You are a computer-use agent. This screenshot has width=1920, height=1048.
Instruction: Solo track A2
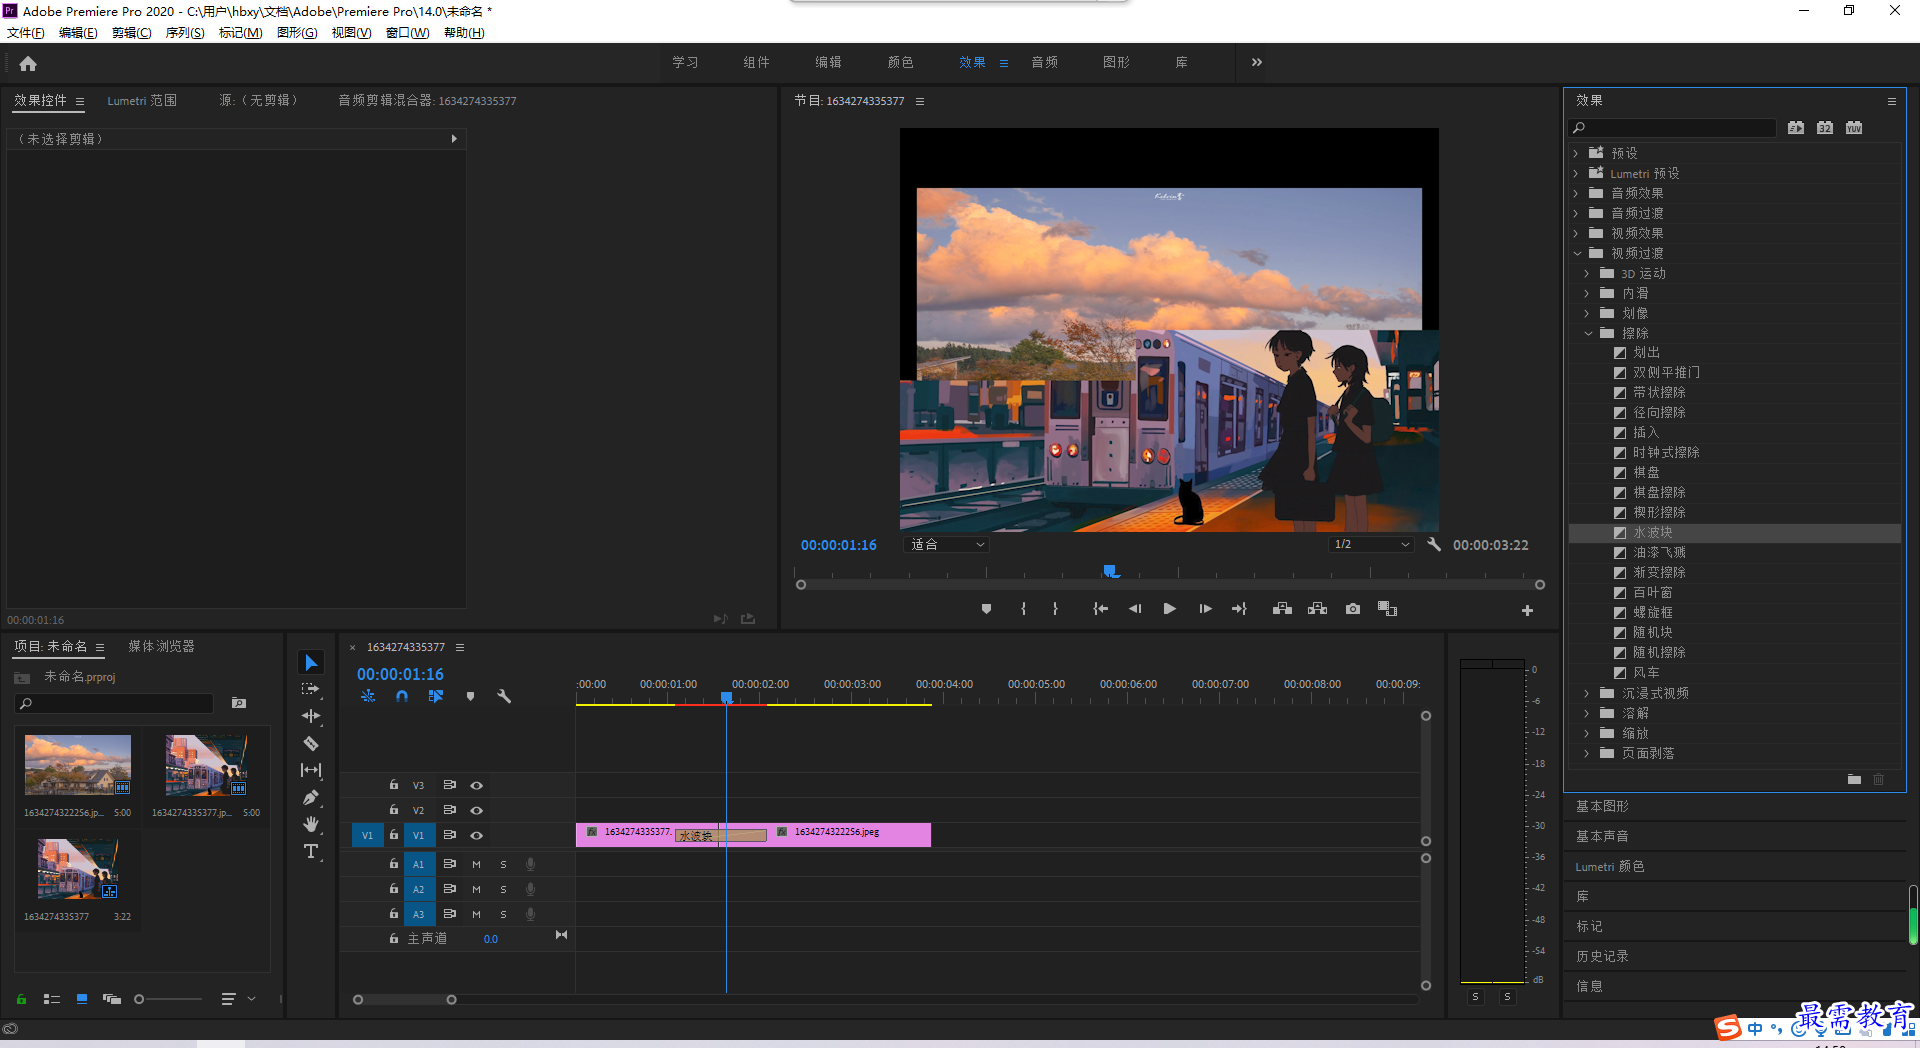click(x=503, y=889)
